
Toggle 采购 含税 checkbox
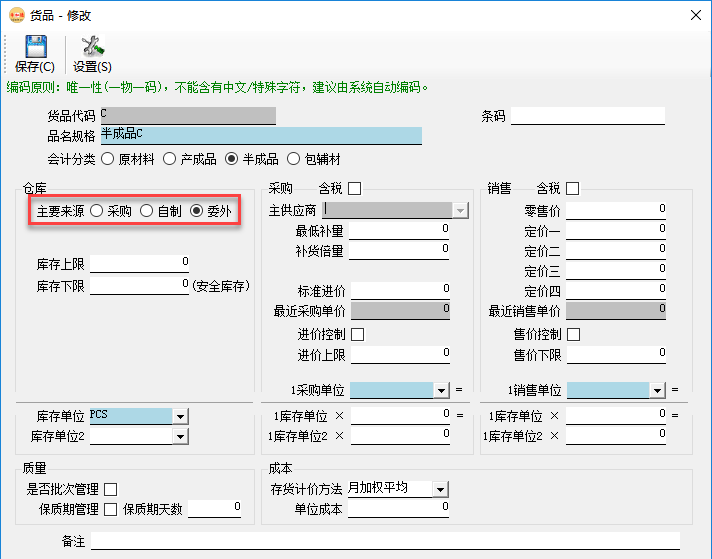(x=355, y=188)
